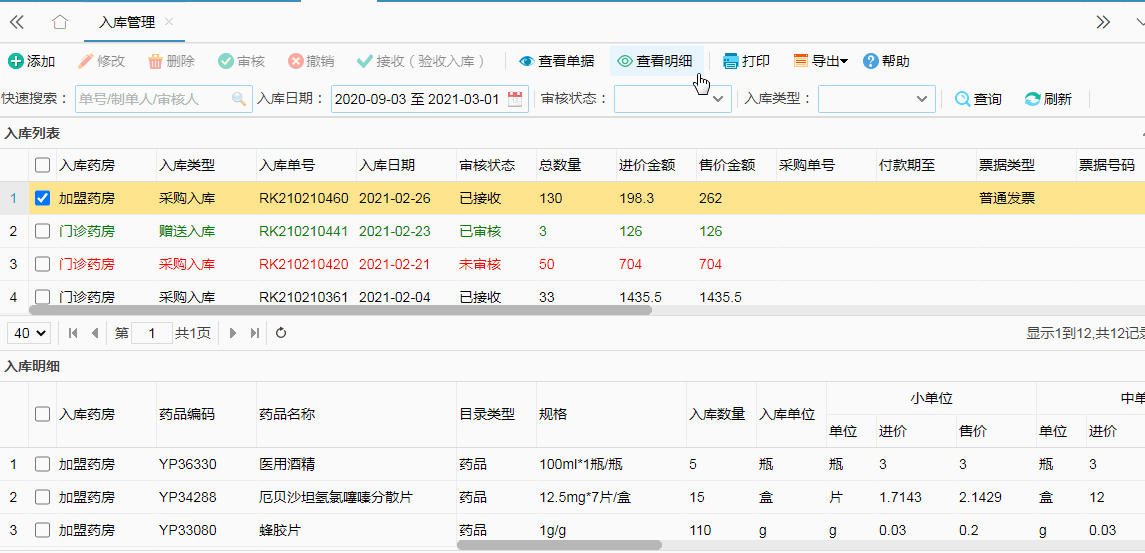Click drug code YP36330
The image size is (1145, 553).
(x=188, y=465)
